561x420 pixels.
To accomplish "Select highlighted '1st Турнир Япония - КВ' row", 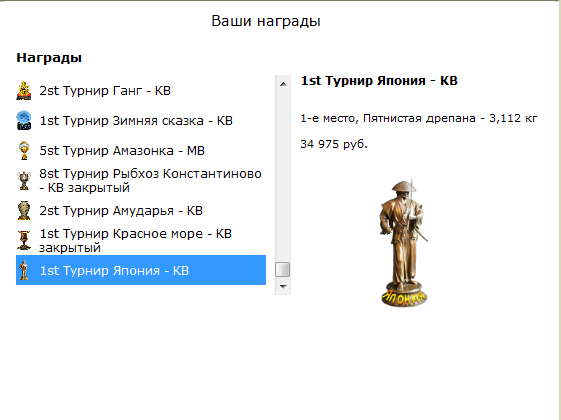I will coord(141,270).
